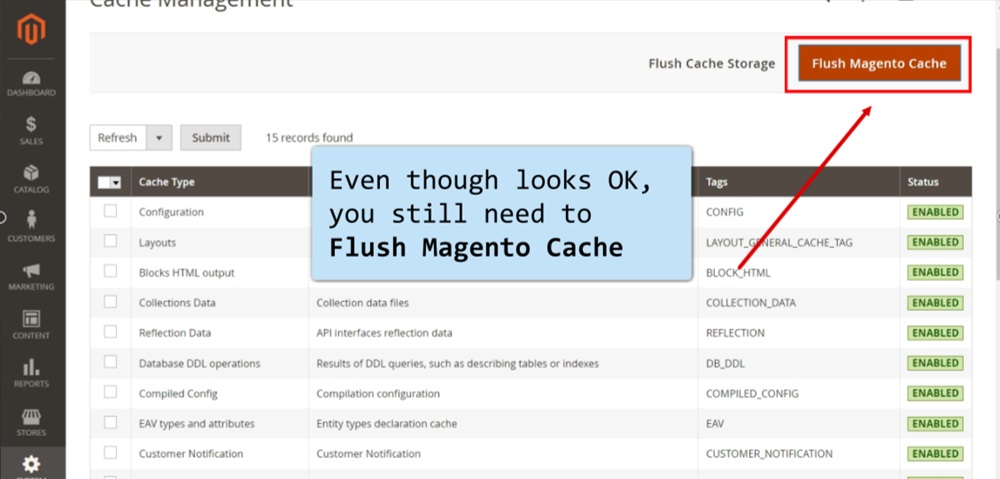Screen dimensions: 1000x479
Task: Check the Configuration cache type checkbox
Action: tap(110, 211)
